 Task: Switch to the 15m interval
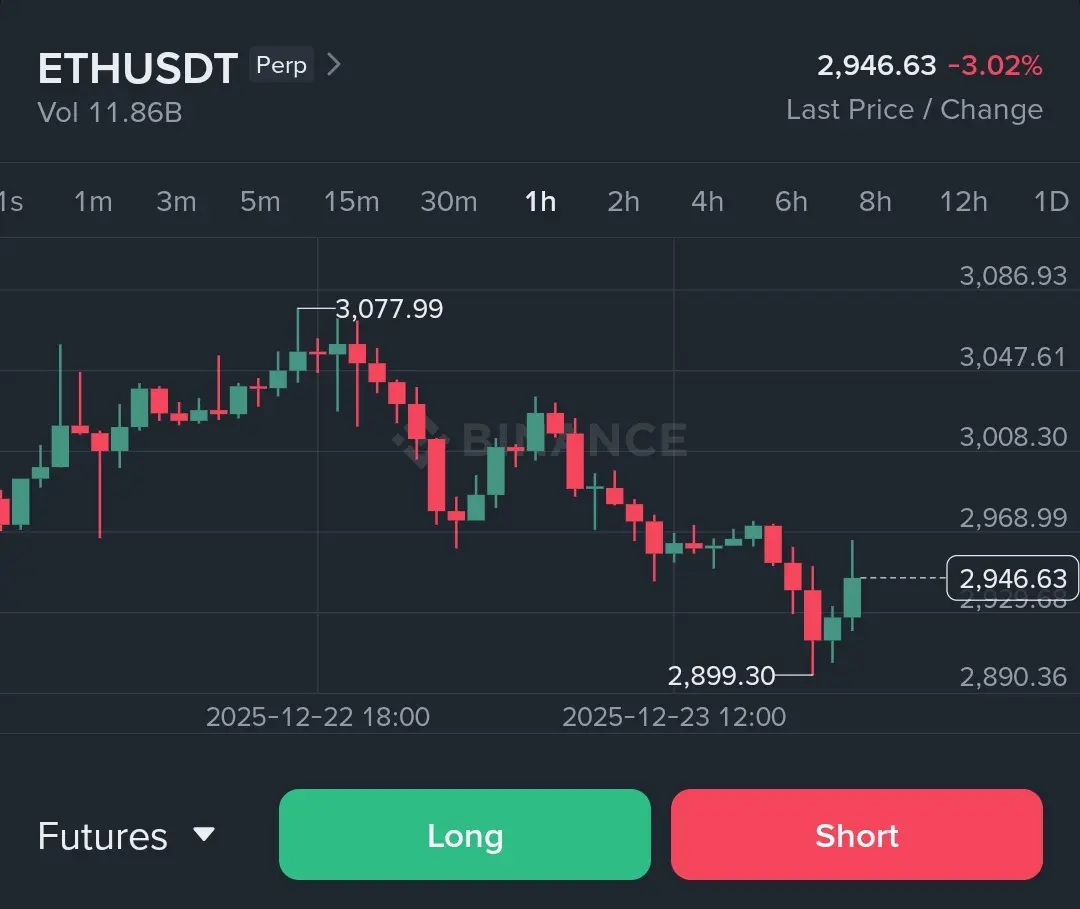click(x=351, y=202)
